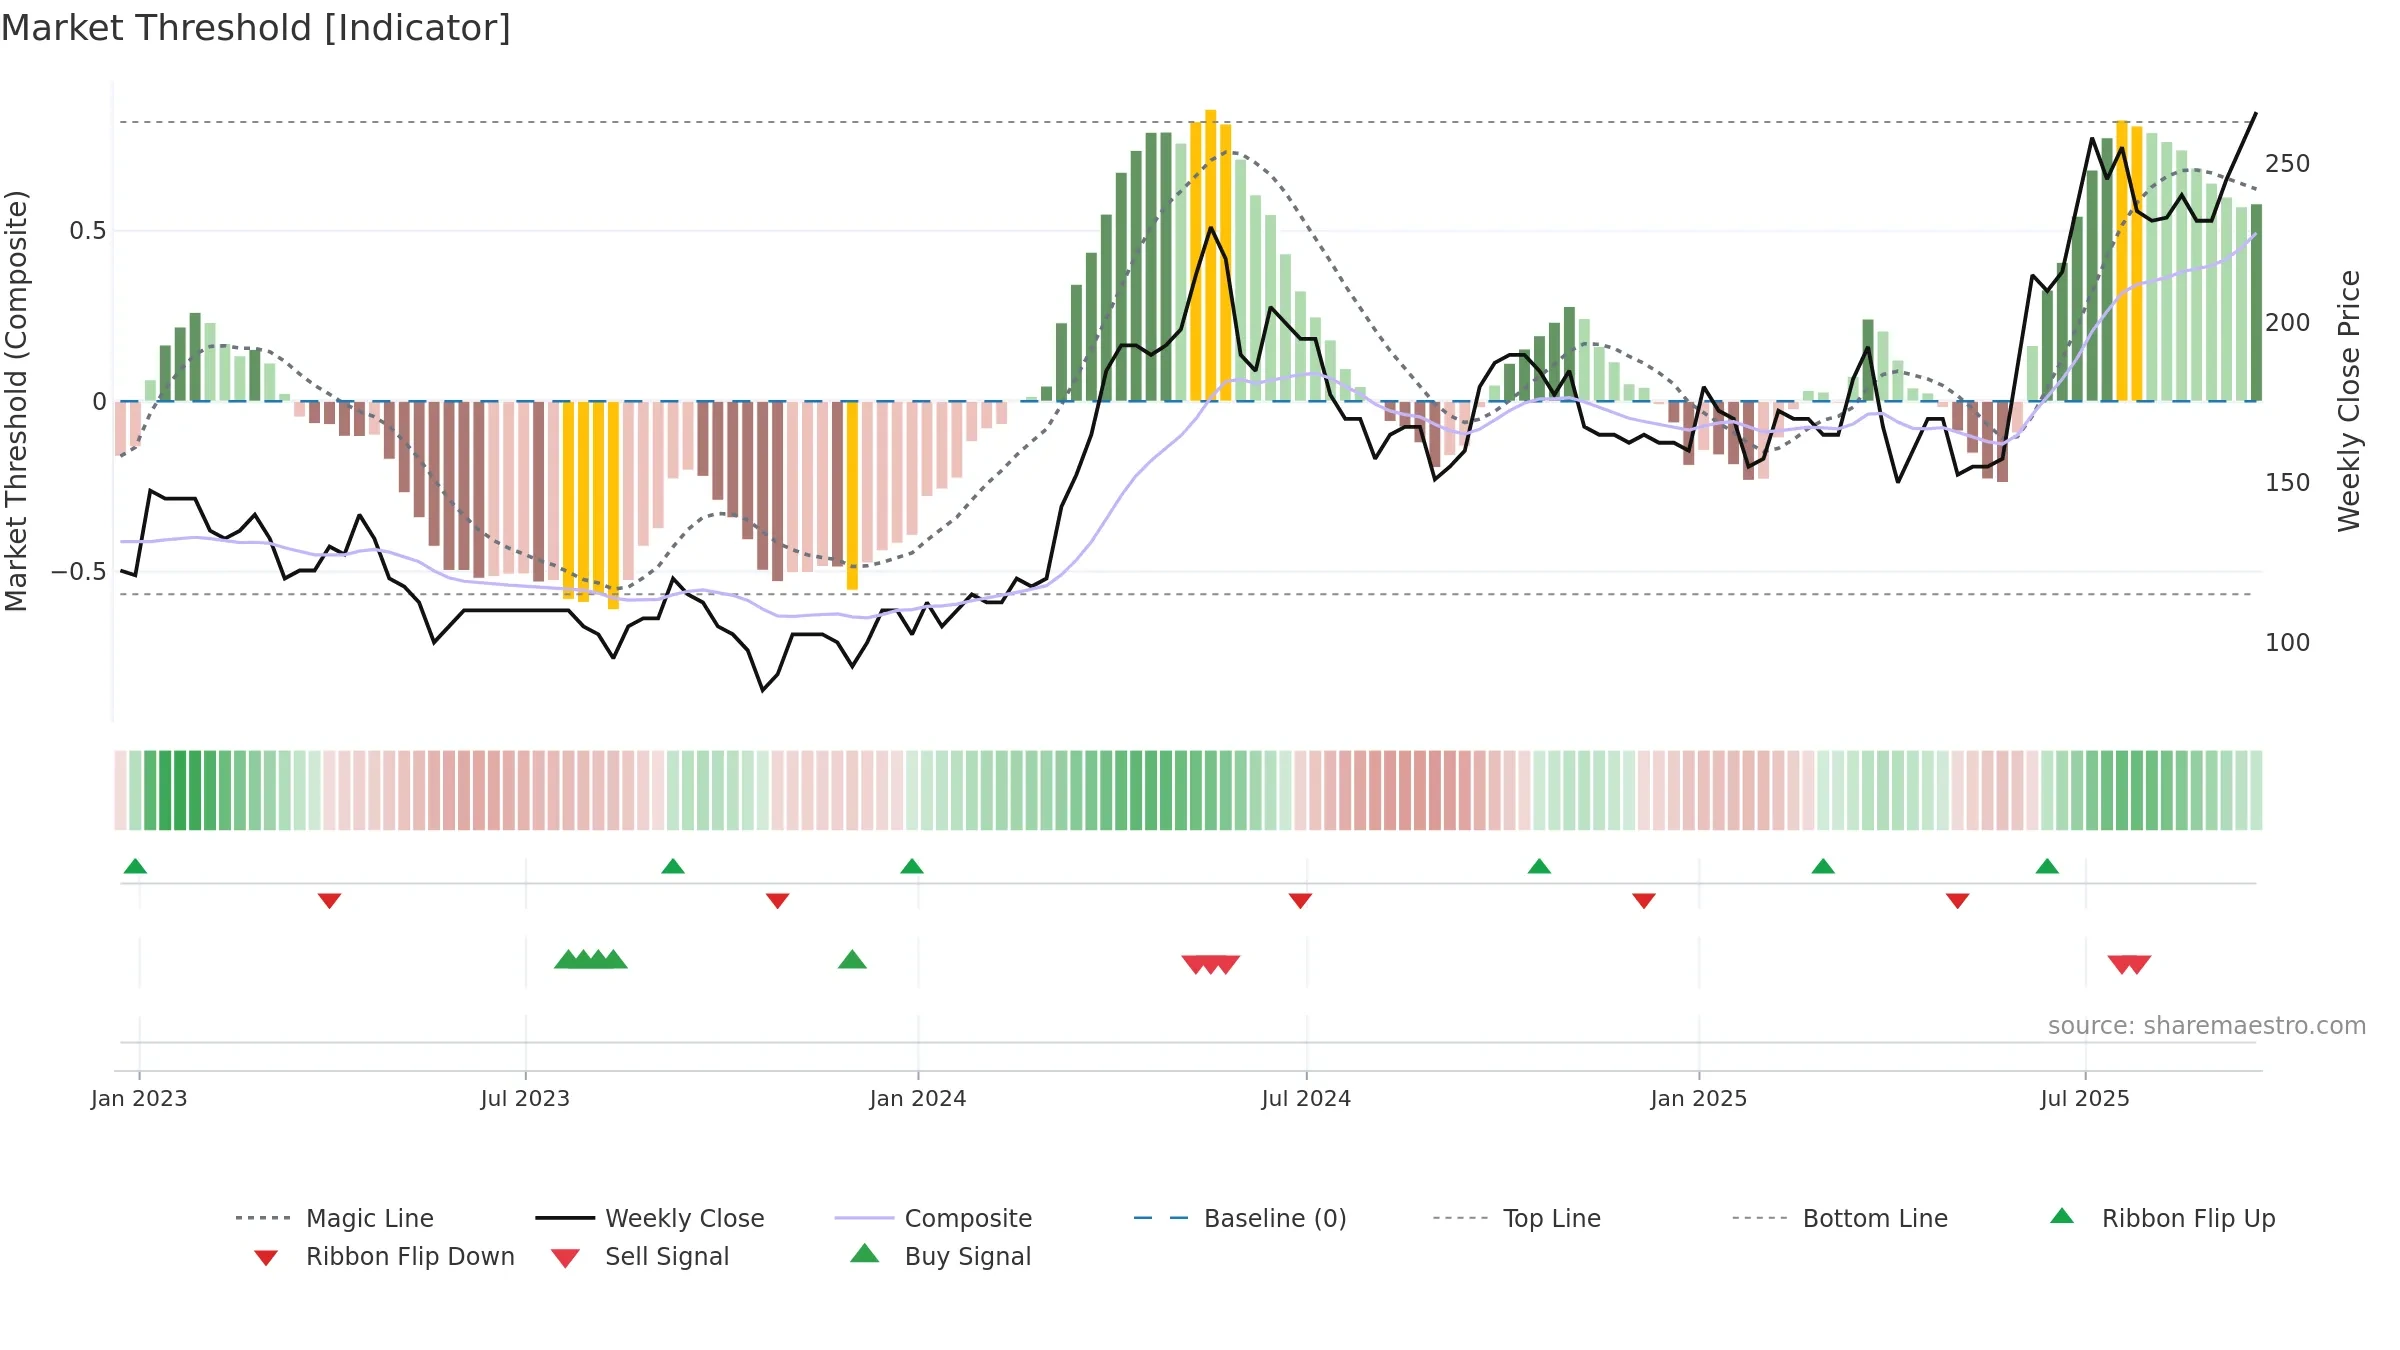Toggle the Top Line legend entry
Screen dimensions: 2400x1350
point(1517,1218)
